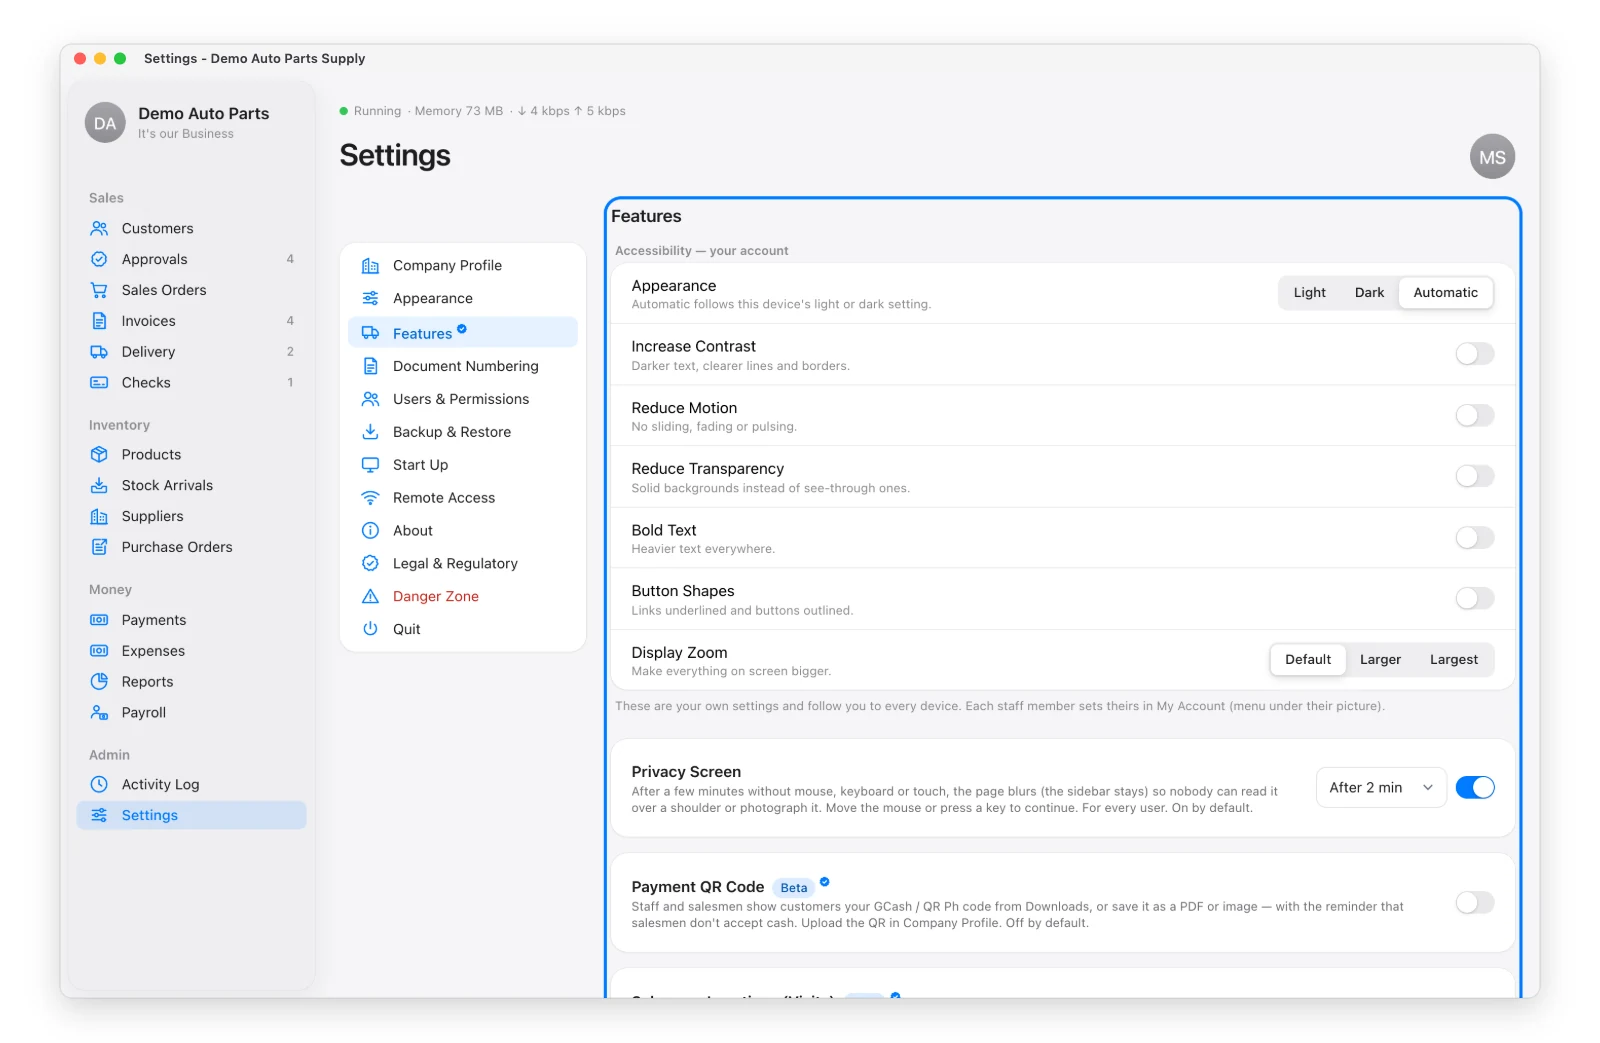1600x1043 pixels.
Task: Click the DA business avatar
Action: (105, 123)
